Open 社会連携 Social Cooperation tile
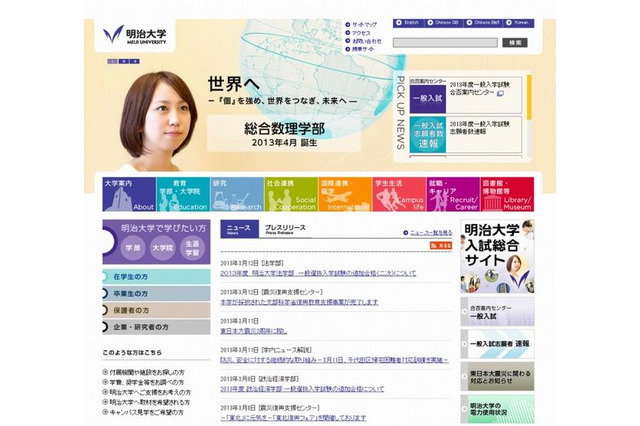 [291, 194]
